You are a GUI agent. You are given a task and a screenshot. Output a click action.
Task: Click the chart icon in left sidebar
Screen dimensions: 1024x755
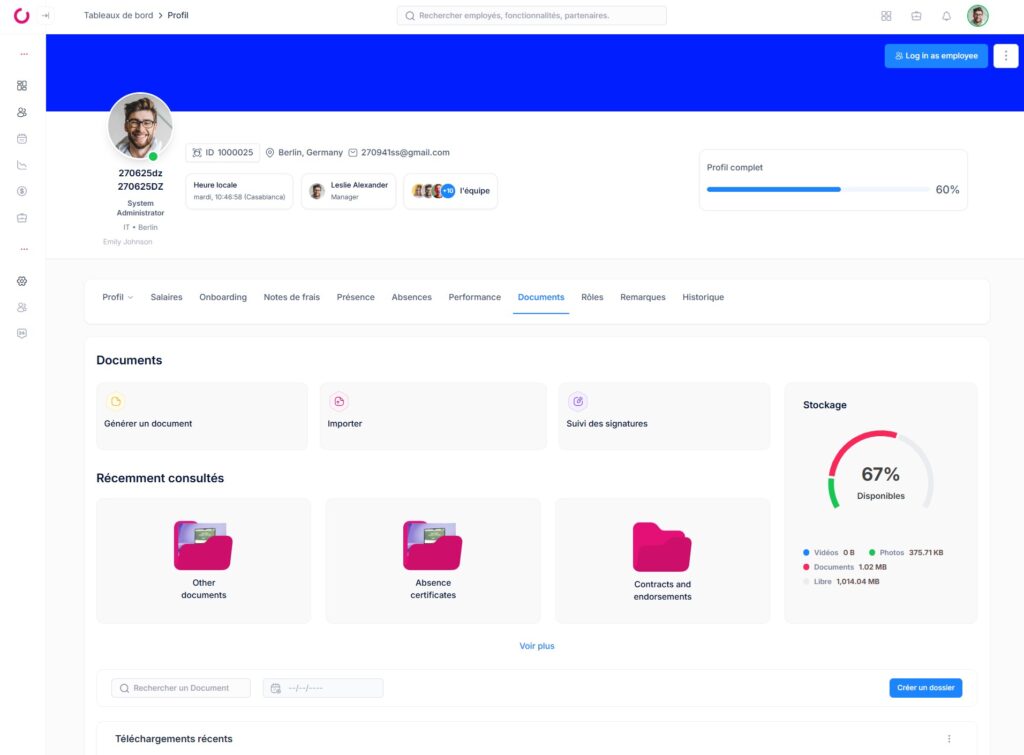point(22,165)
